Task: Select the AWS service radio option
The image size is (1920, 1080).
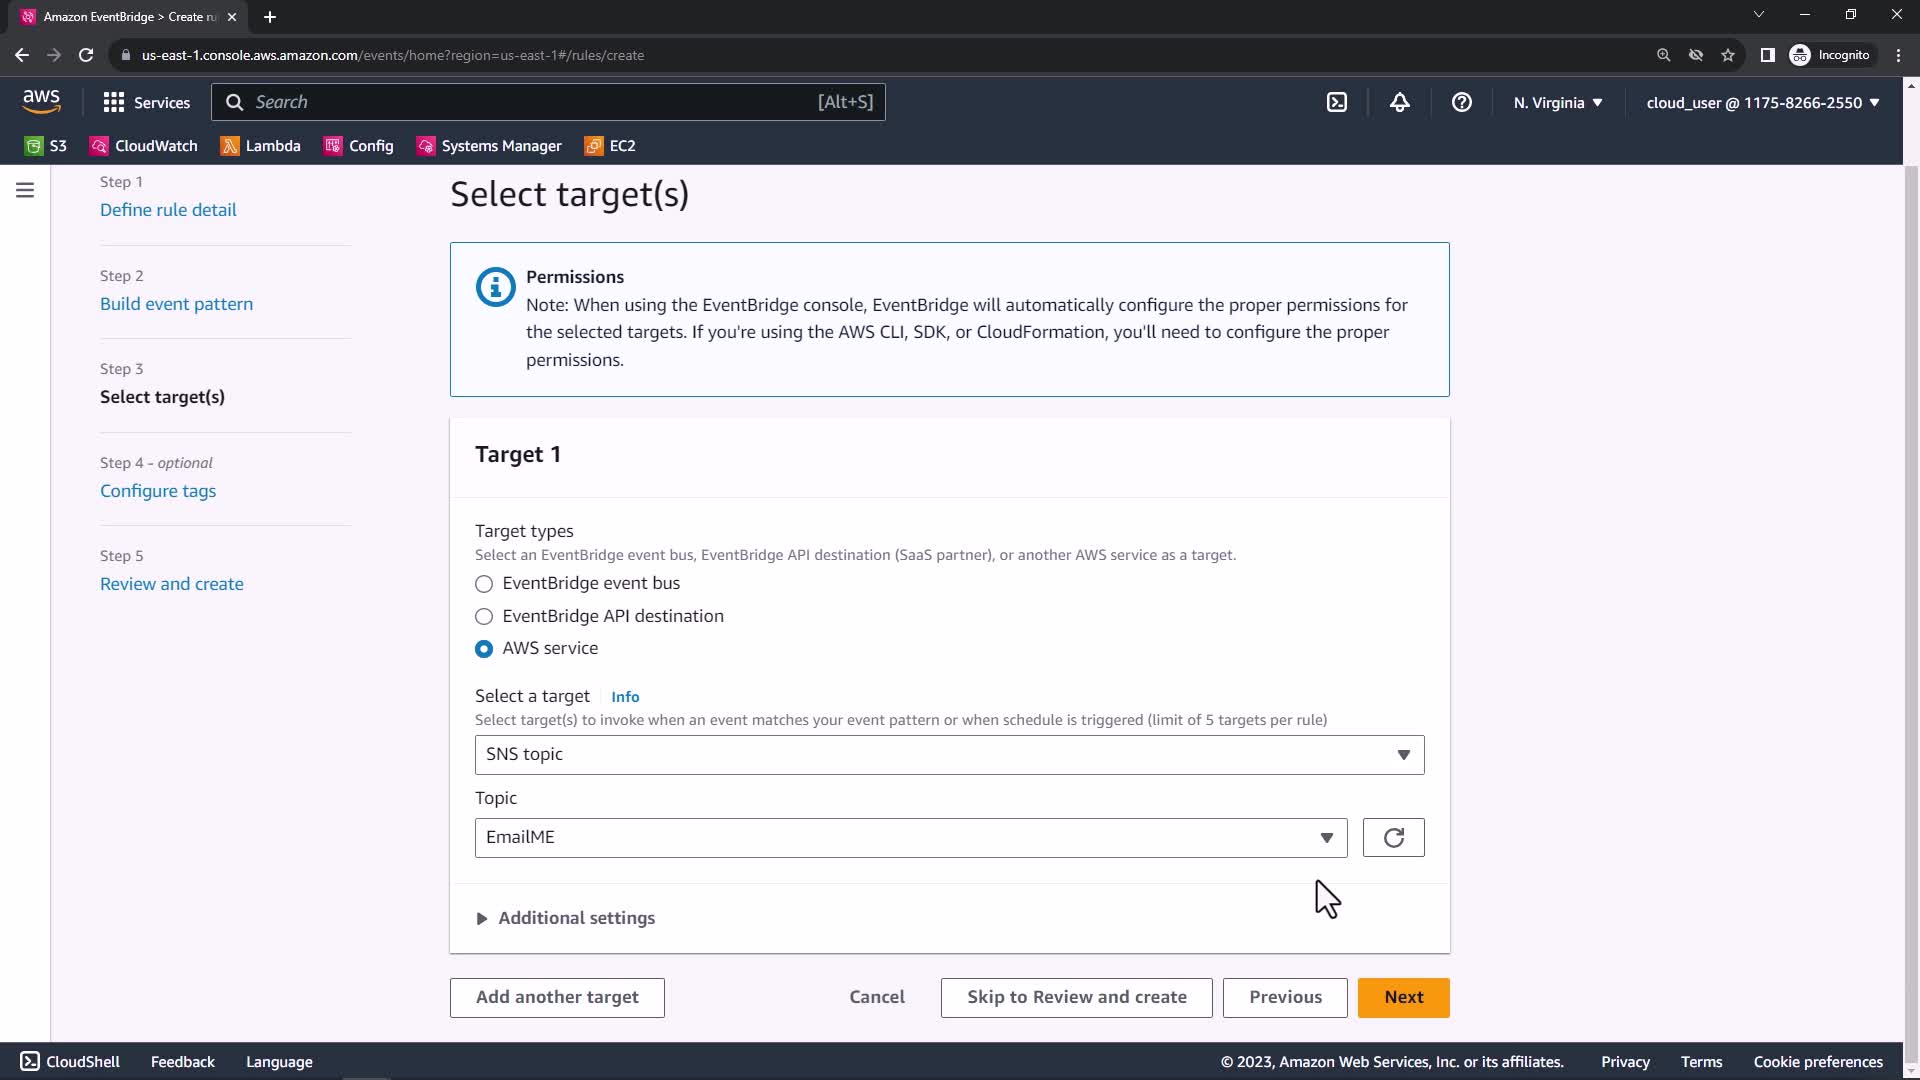Action: [x=484, y=649]
